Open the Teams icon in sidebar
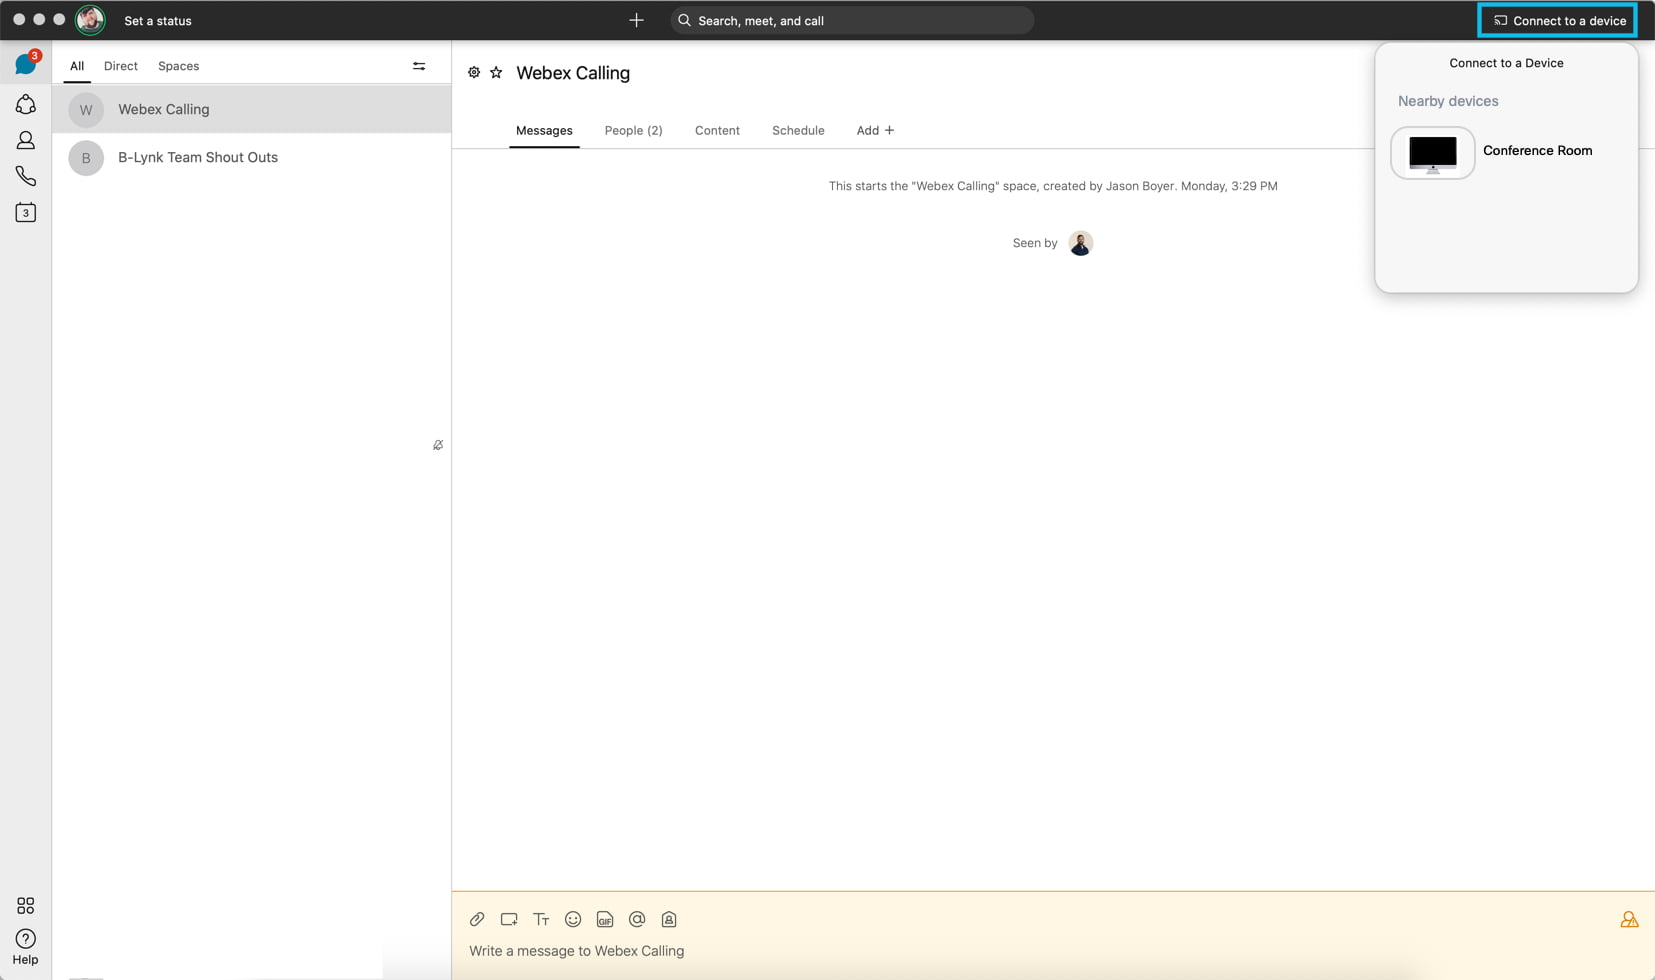 (x=25, y=104)
